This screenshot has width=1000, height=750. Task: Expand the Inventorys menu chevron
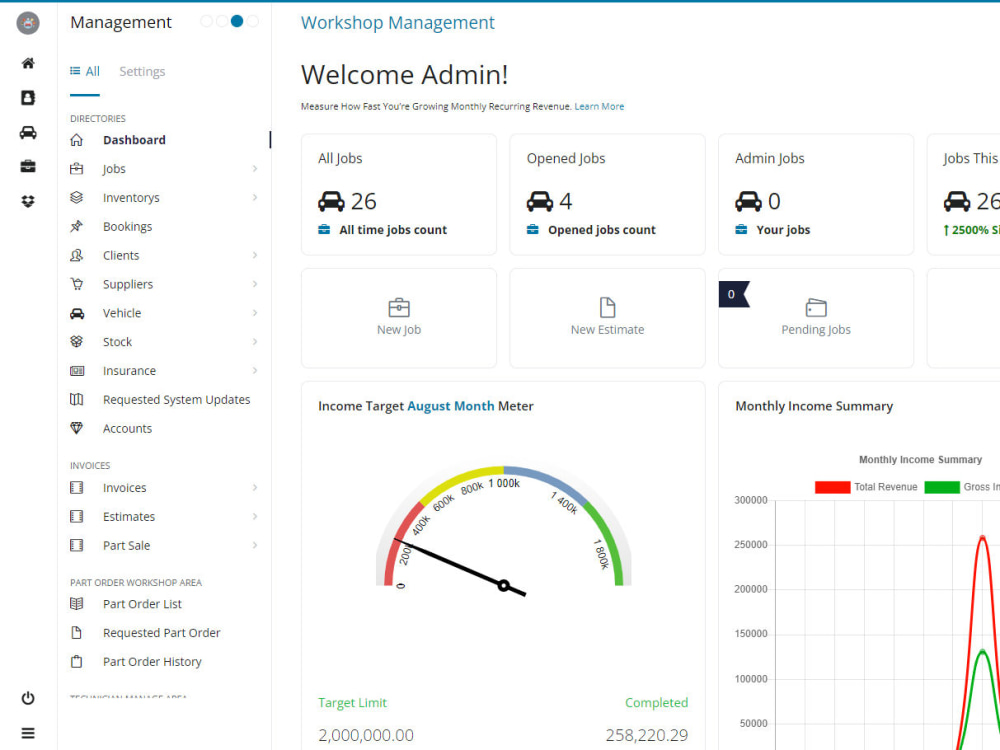(254, 197)
